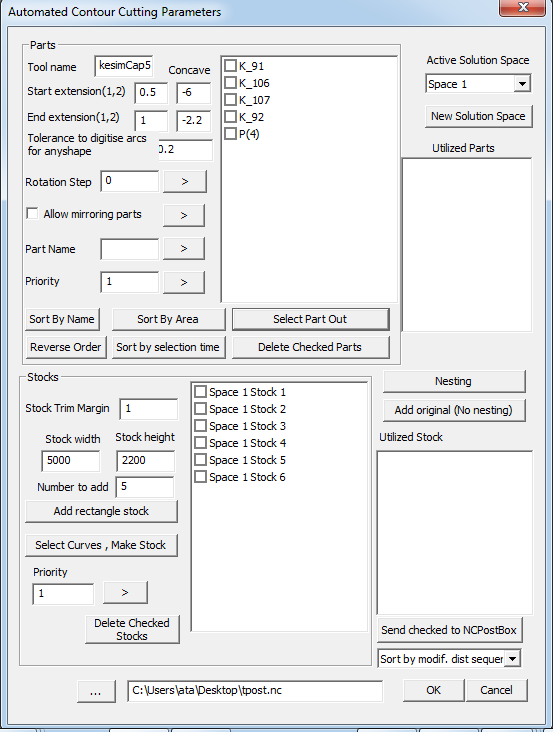
Task: Apply stock Priority with arrow button
Action: 125,592
